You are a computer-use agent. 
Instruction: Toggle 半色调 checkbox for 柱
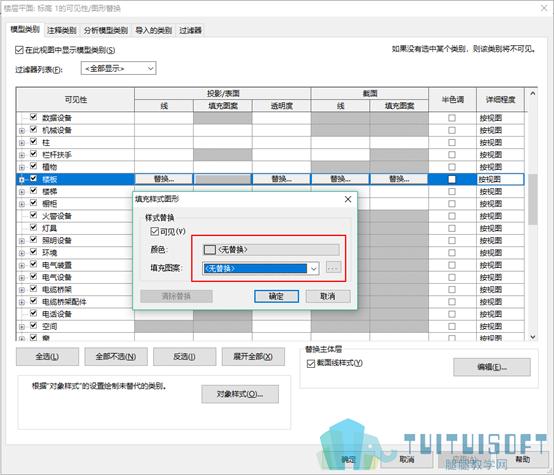452,142
